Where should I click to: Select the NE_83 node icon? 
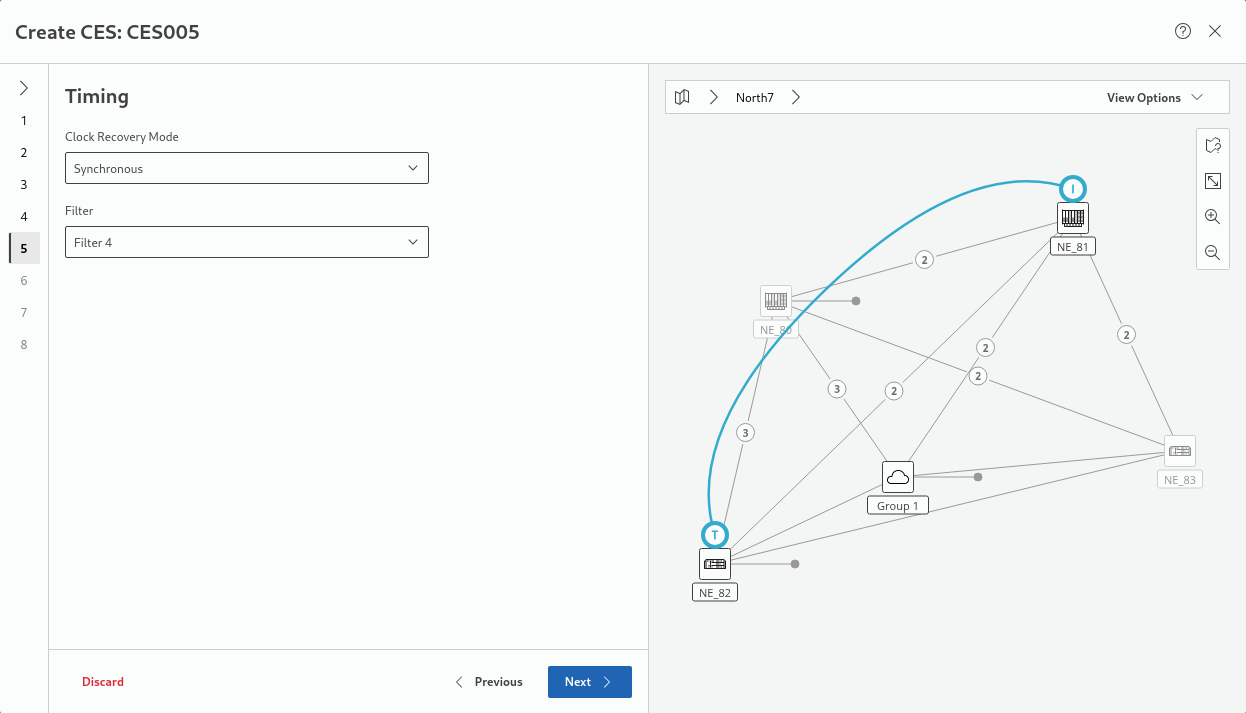click(1180, 451)
